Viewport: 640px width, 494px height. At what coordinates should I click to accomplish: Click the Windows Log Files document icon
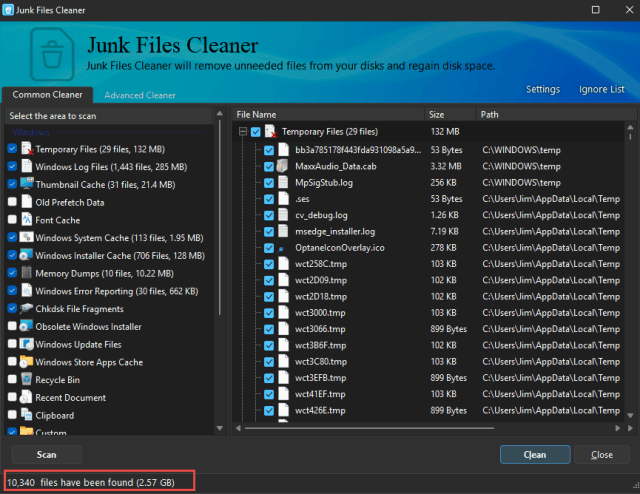(27, 166)
